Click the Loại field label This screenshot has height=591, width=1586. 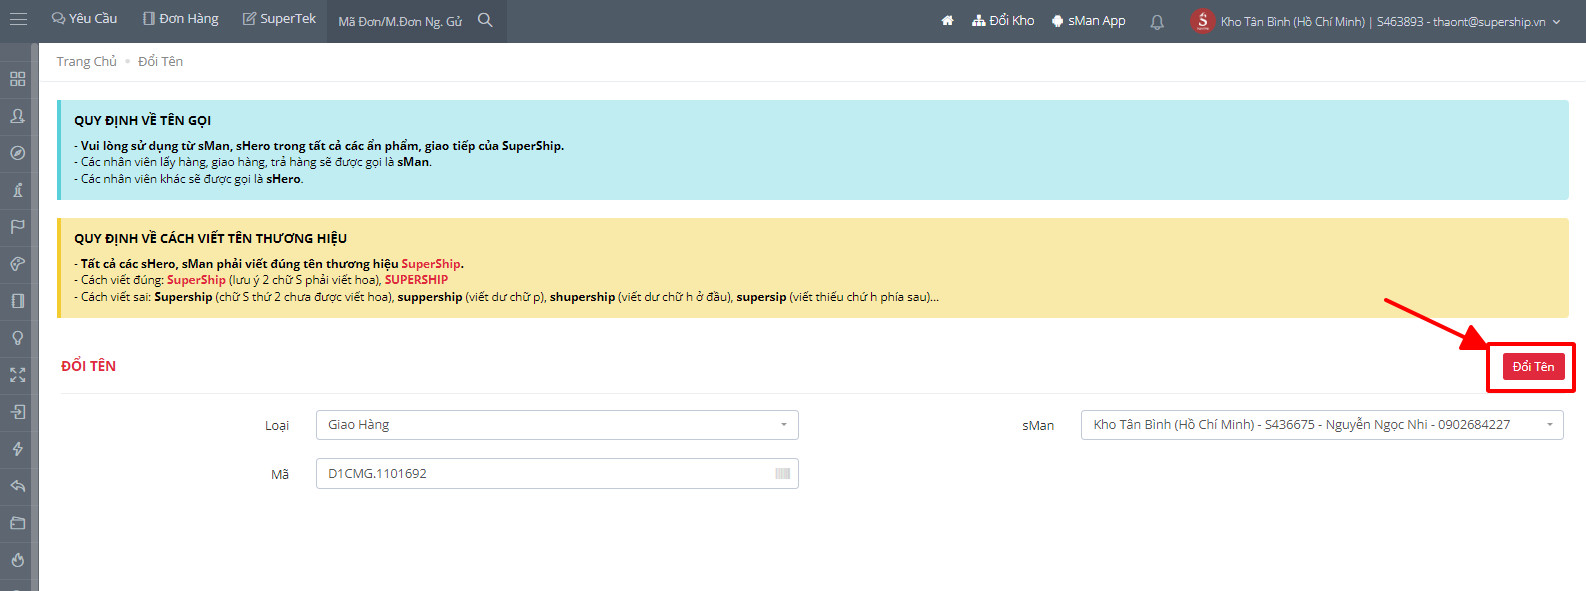[277, 426]
